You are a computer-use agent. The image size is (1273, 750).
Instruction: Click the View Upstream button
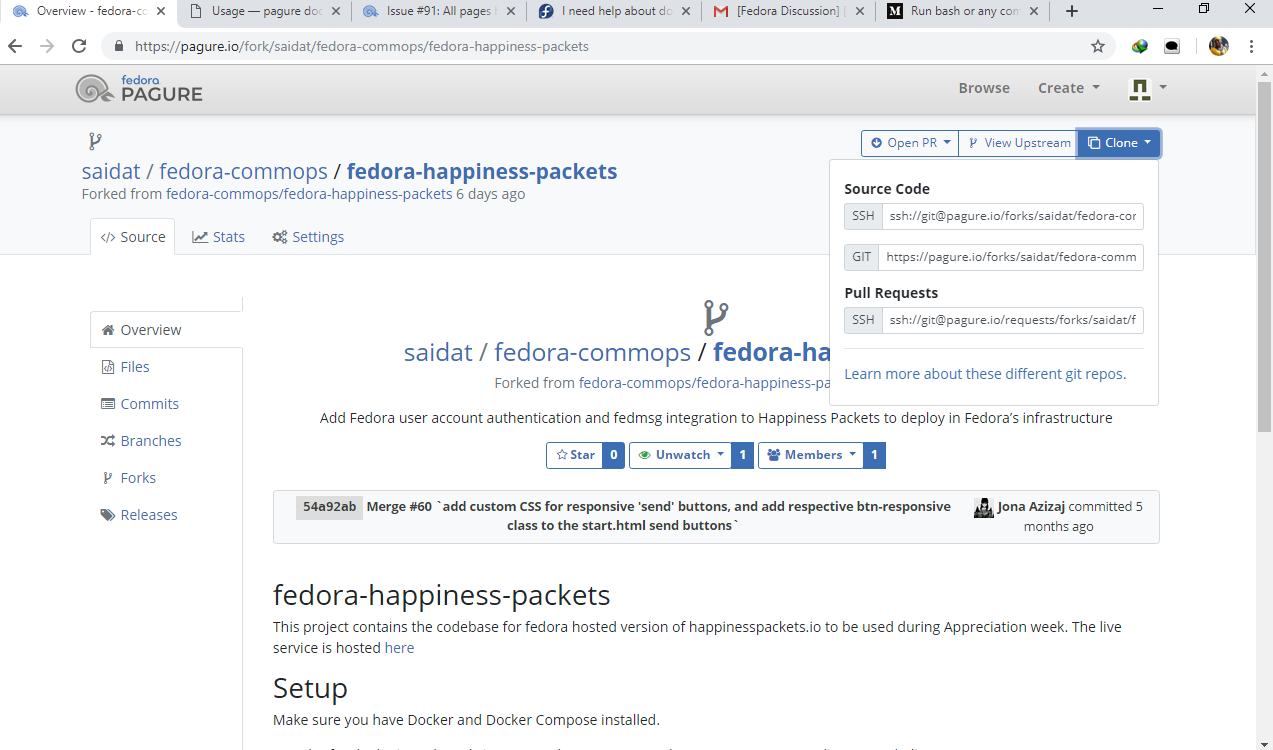[1018, 143]
